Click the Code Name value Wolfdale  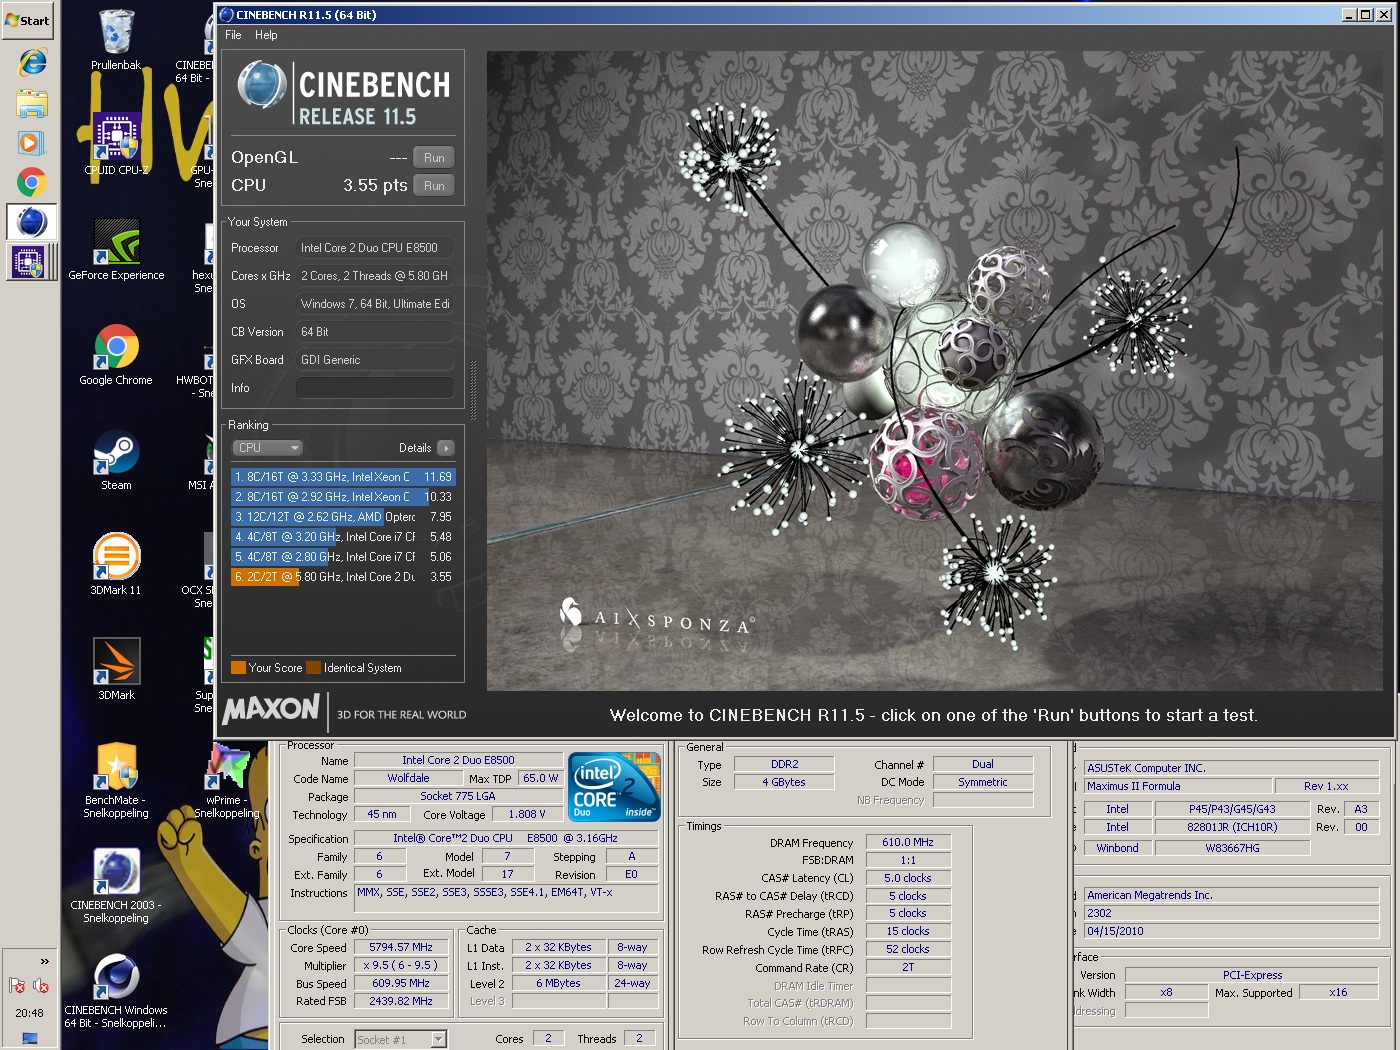[408, 778]
